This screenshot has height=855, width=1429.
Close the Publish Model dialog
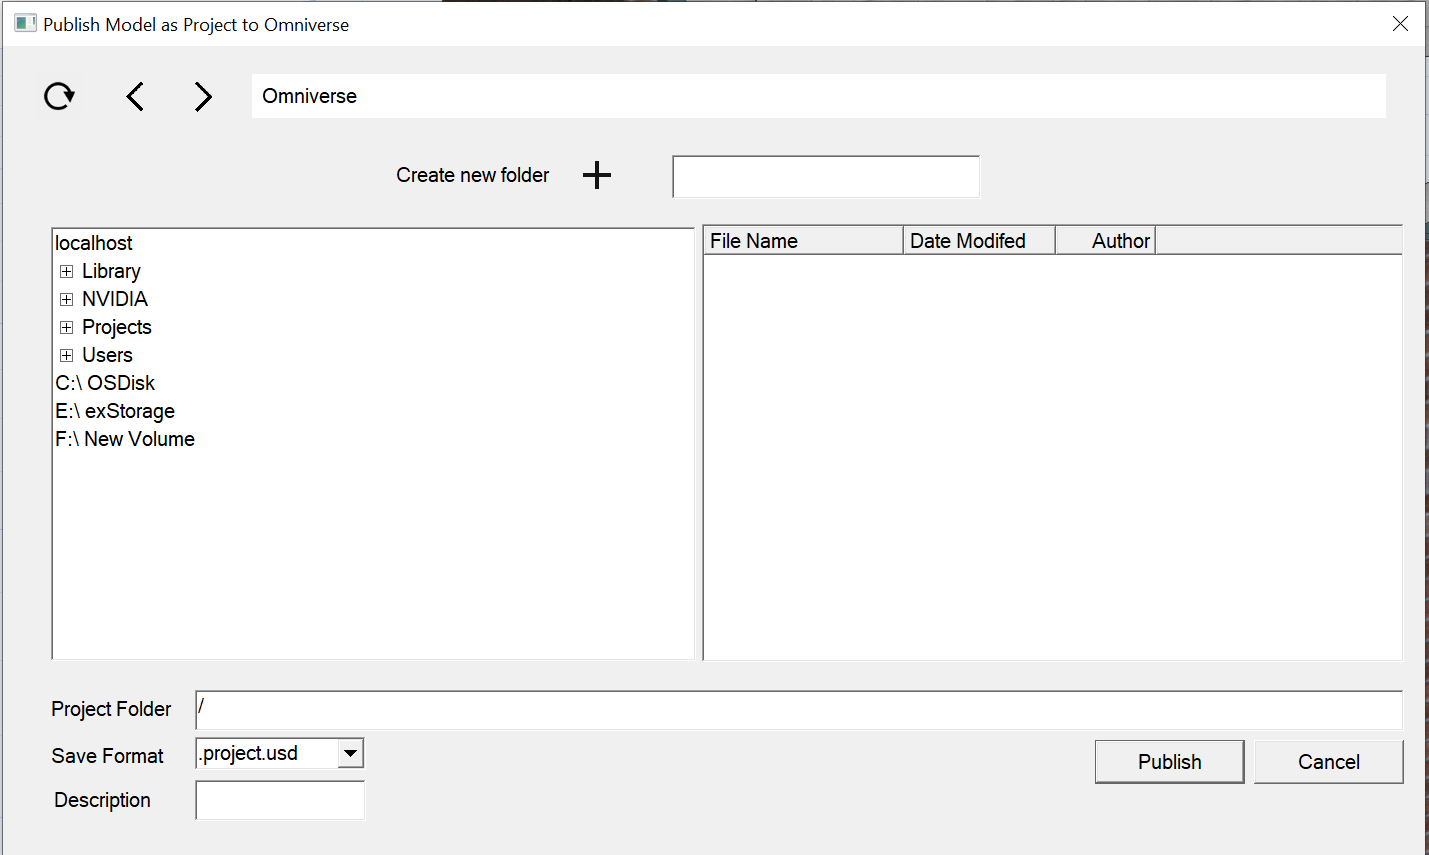click(x=1400, y=23)
